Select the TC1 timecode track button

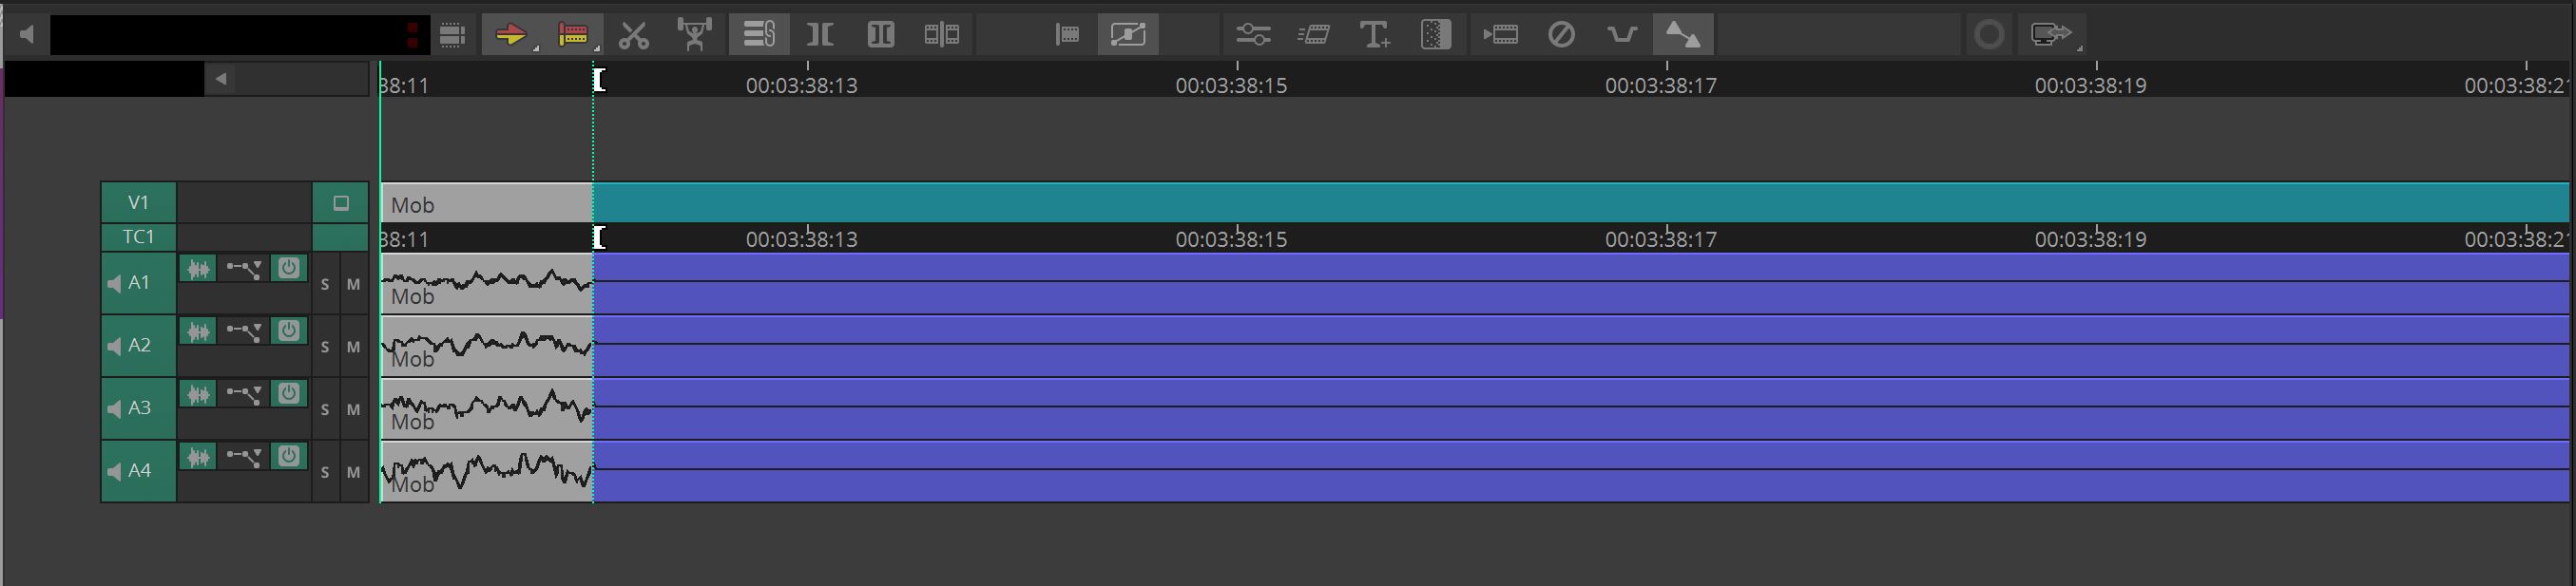(139, 237)
